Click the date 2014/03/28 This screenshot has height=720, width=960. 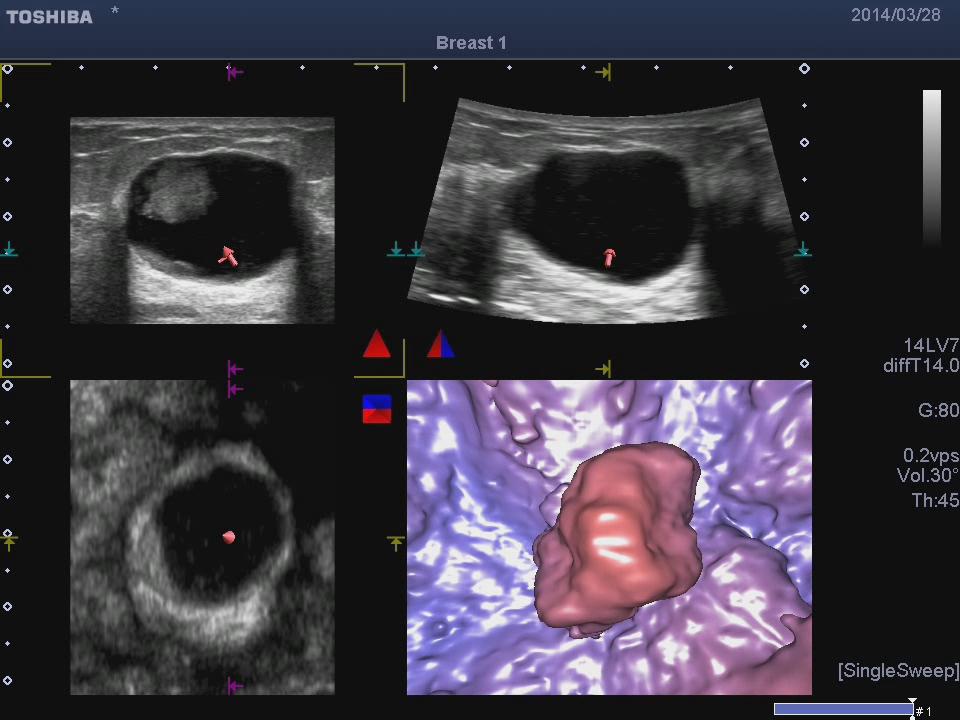896,15
